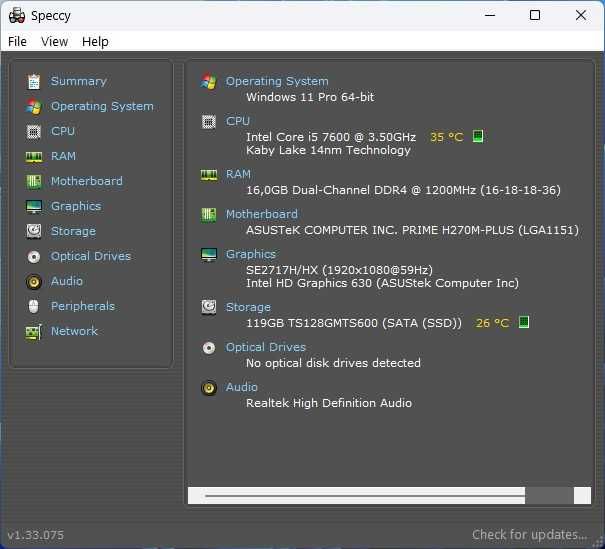Screen dimensions: 605x549
Task: Click Intel HD Graphics 630 text
Action: point(382,283)
